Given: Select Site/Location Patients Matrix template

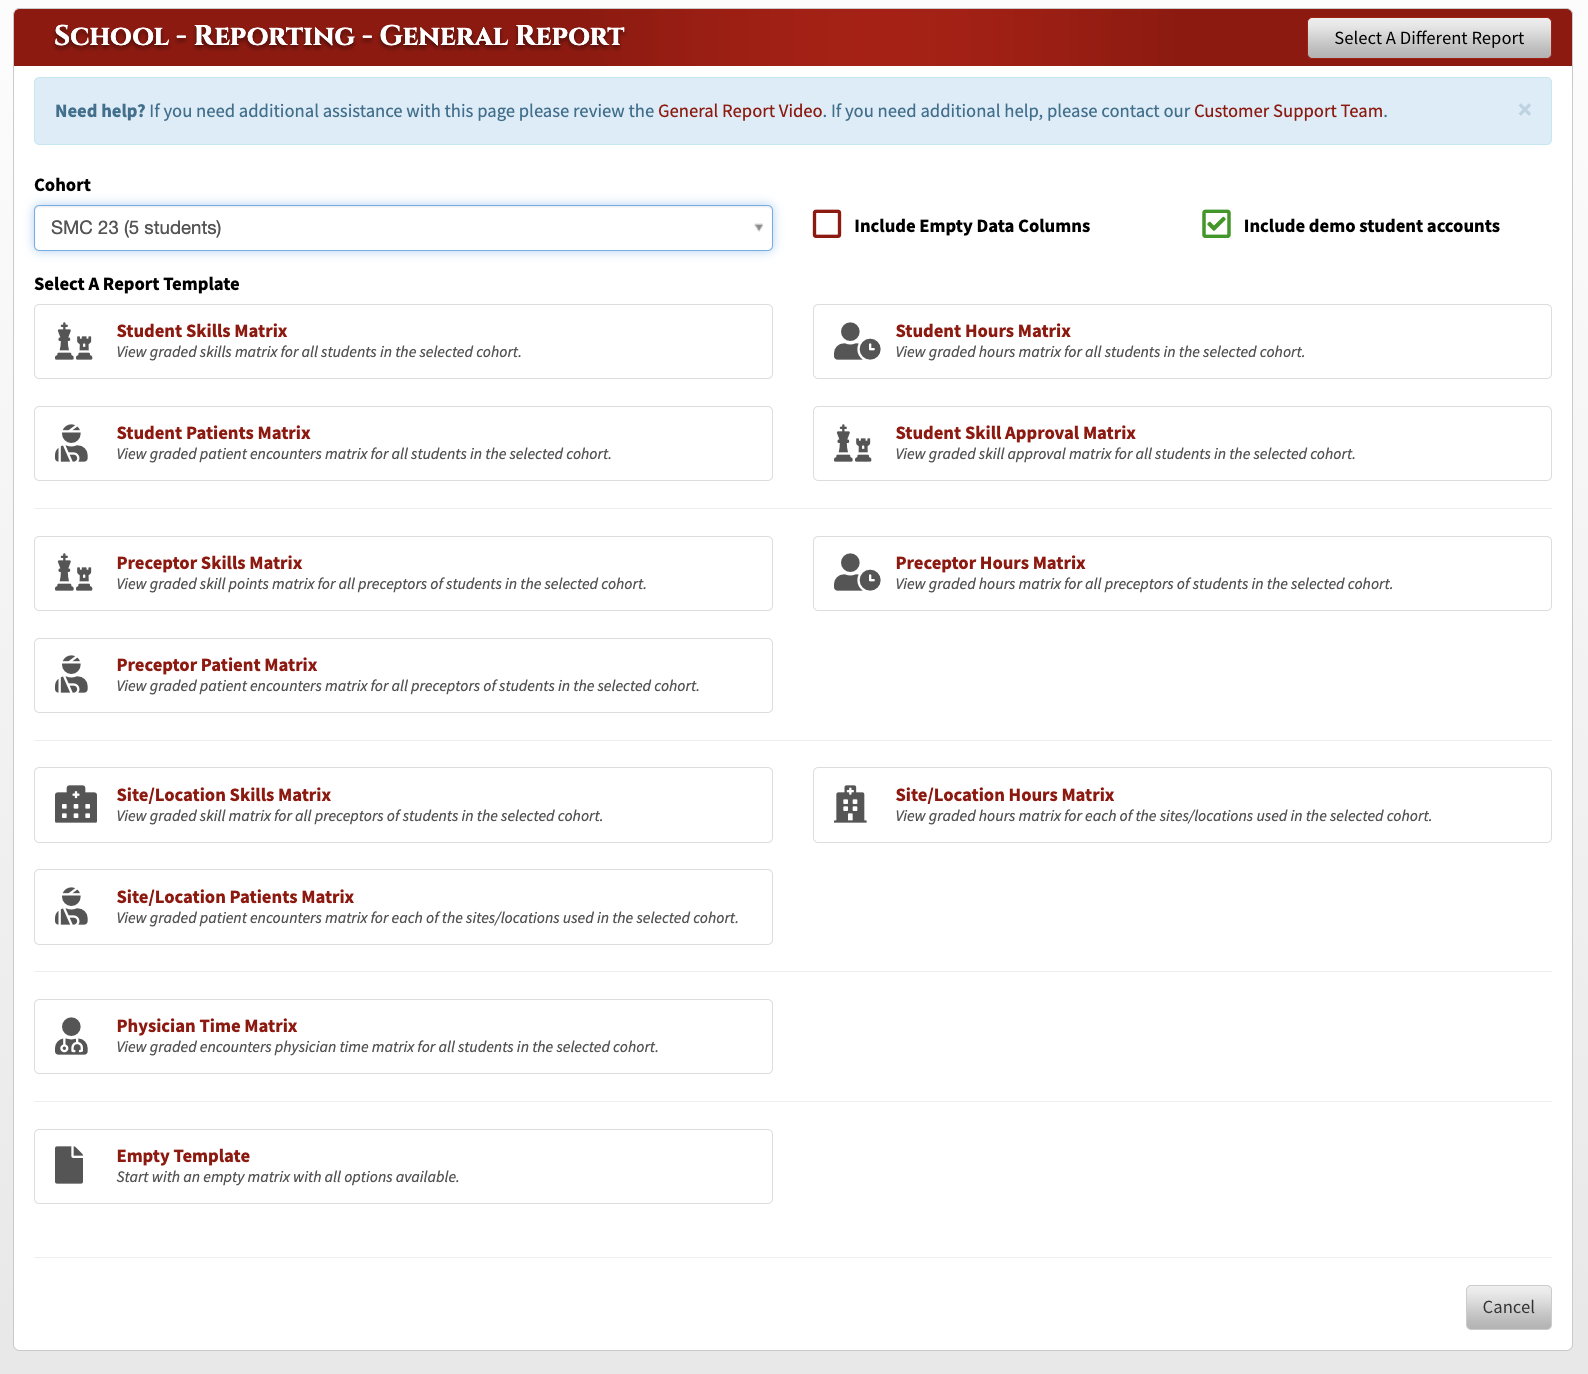Looking at the screenshot, I should [403, 907].
